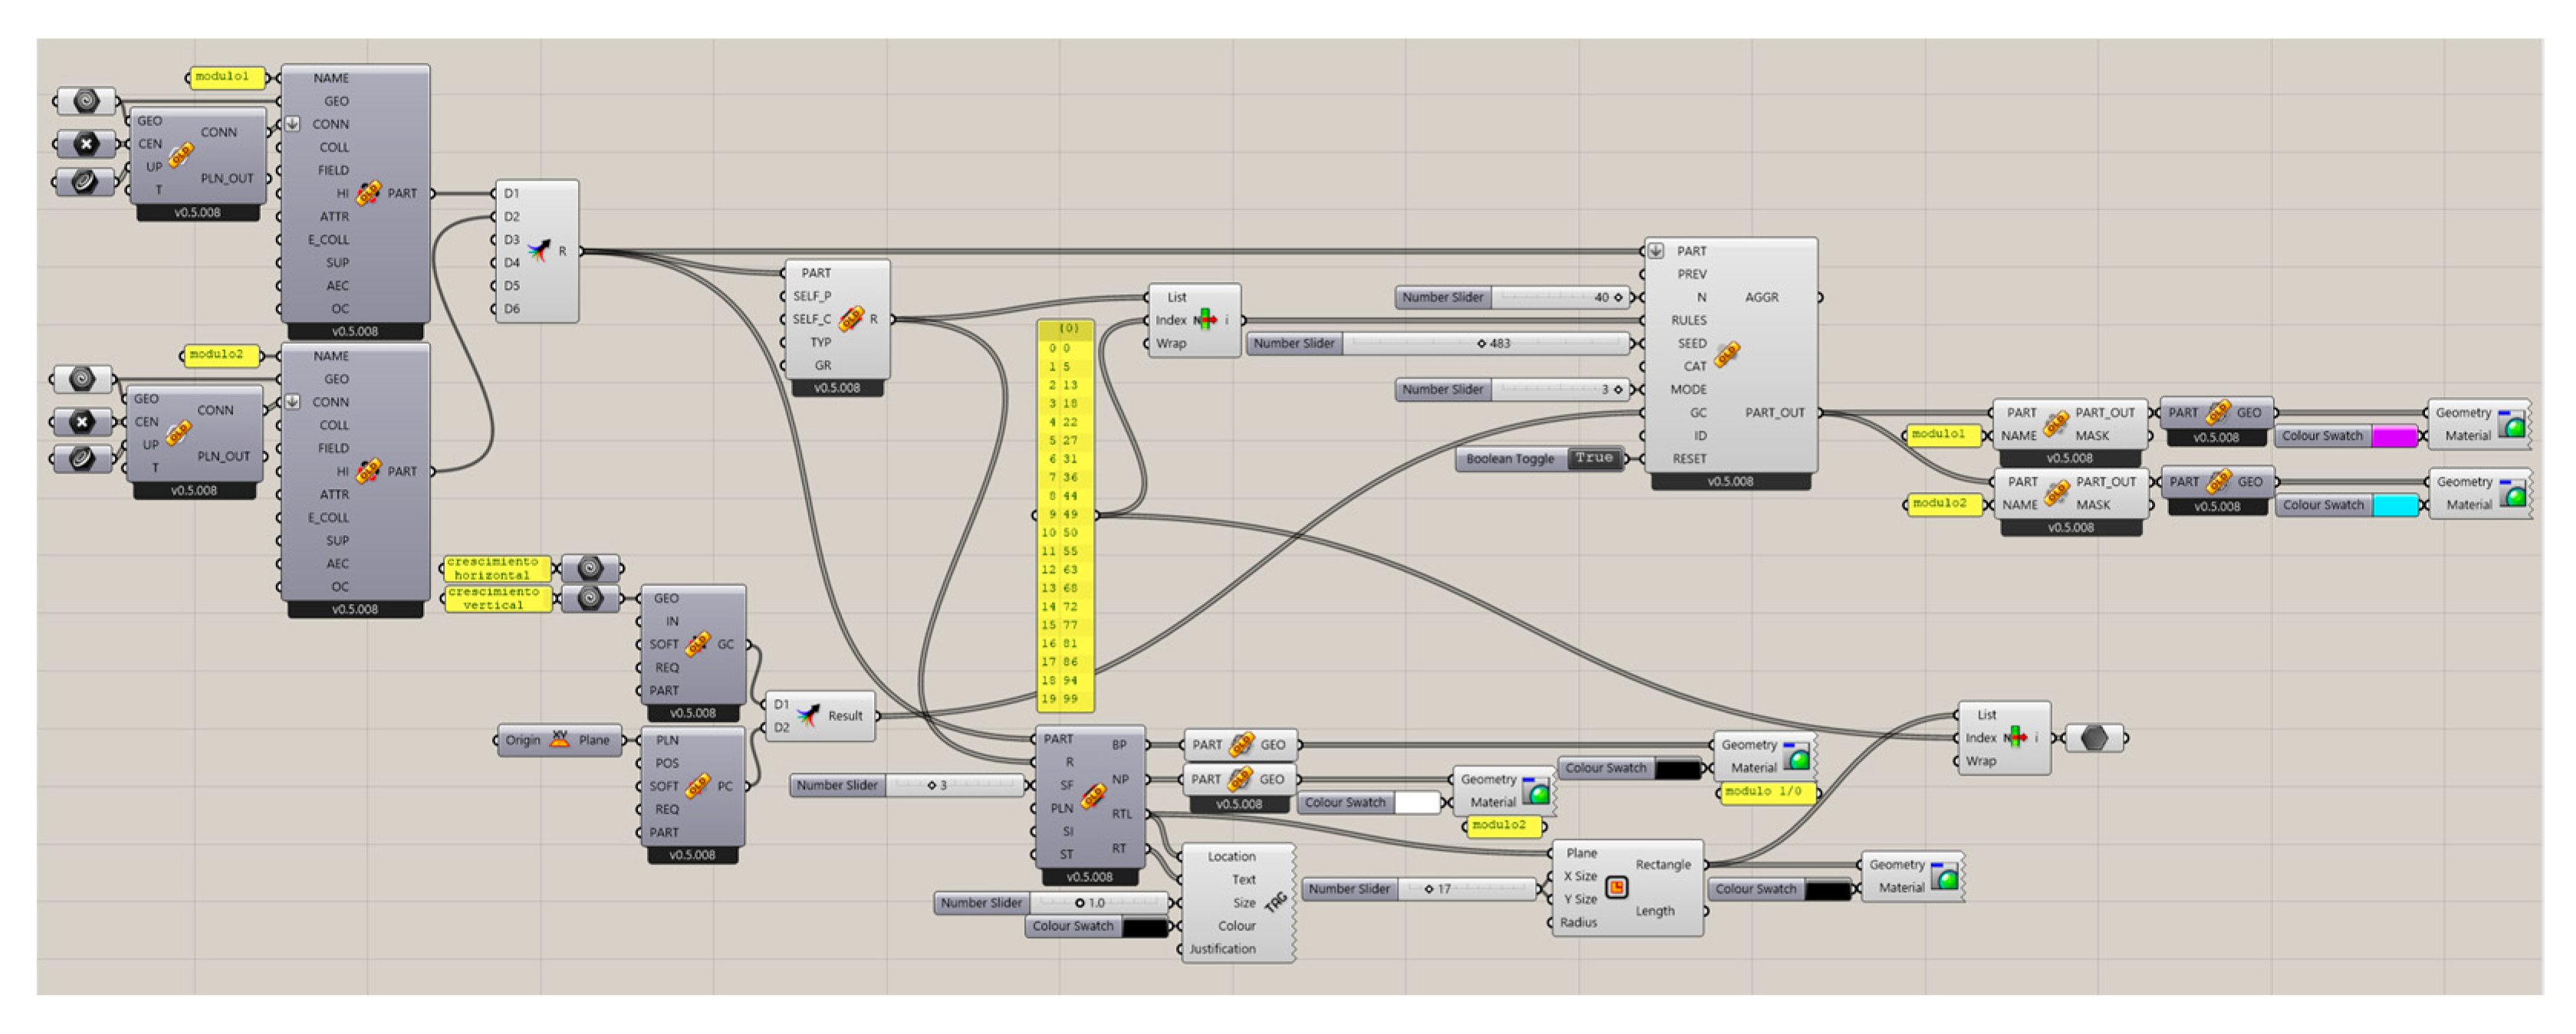2576x1034 pixels.
Task: Click the Text Tag component's TAG icon
Action: [x=1275, y=903]
